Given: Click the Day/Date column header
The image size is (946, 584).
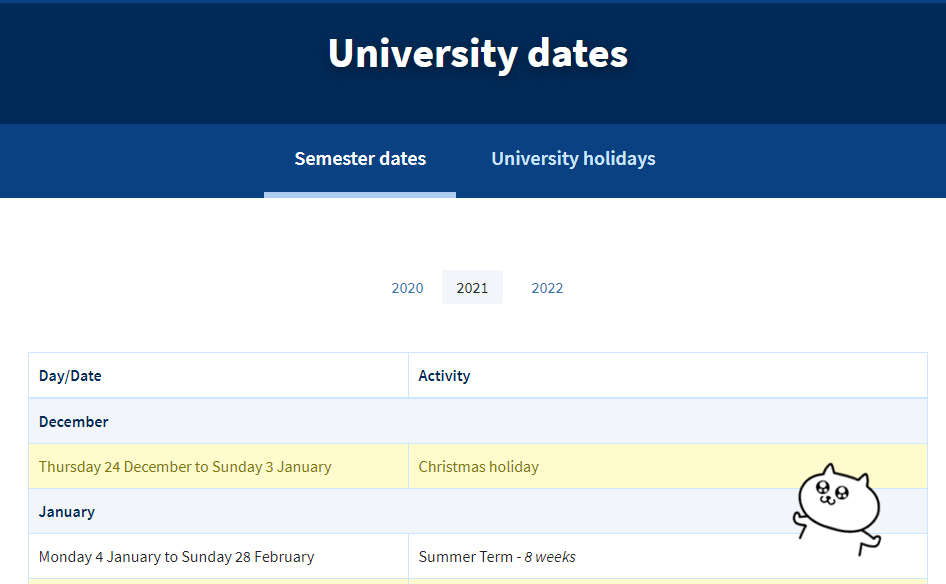Looking at the screenshot, I should [x=70, y=376].
